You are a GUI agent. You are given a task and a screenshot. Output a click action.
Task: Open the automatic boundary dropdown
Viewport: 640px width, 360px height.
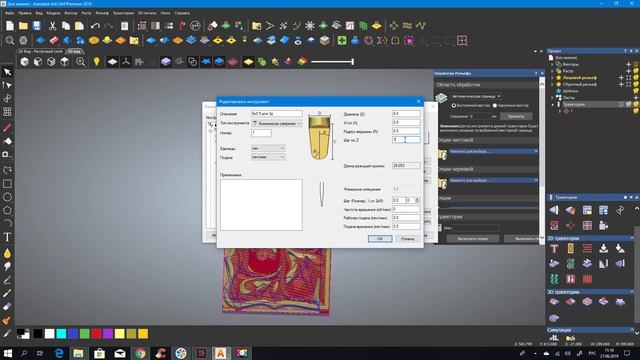coord(476,96)
